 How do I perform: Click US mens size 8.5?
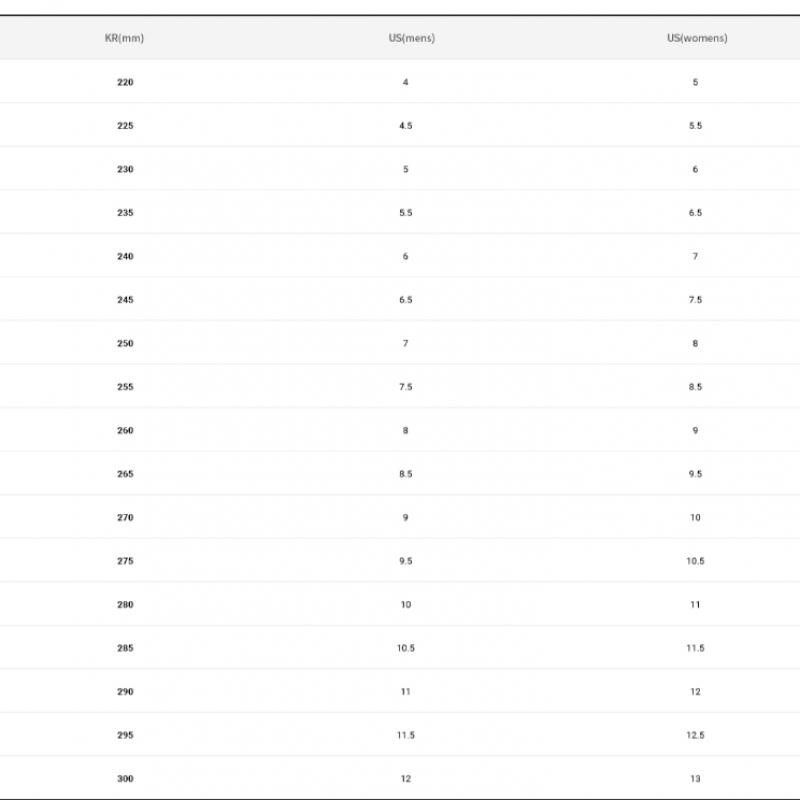coord(405,474)
